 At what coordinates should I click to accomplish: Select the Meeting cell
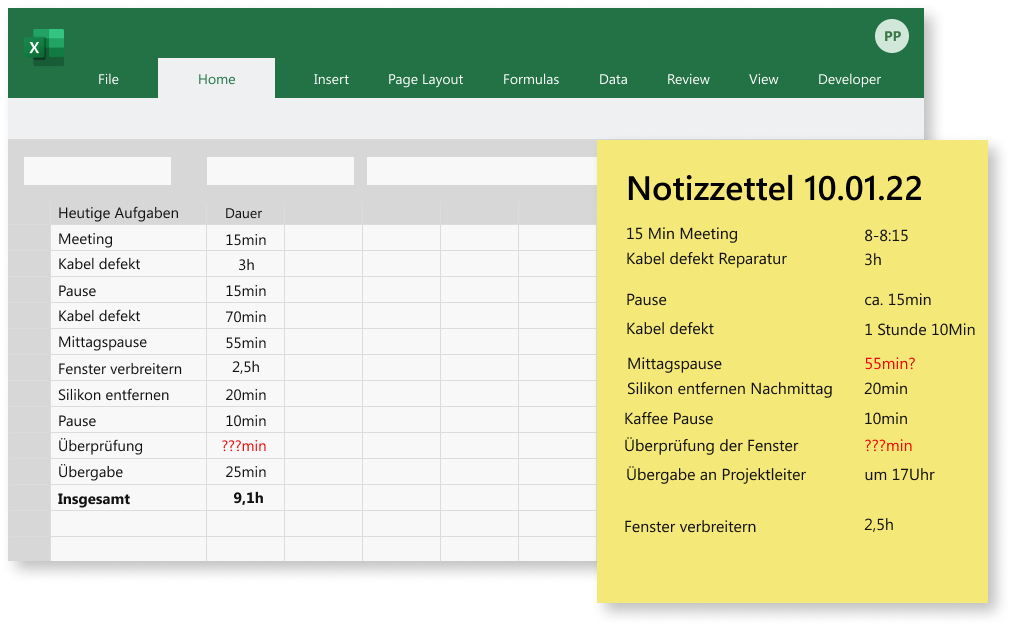(128, 238)
